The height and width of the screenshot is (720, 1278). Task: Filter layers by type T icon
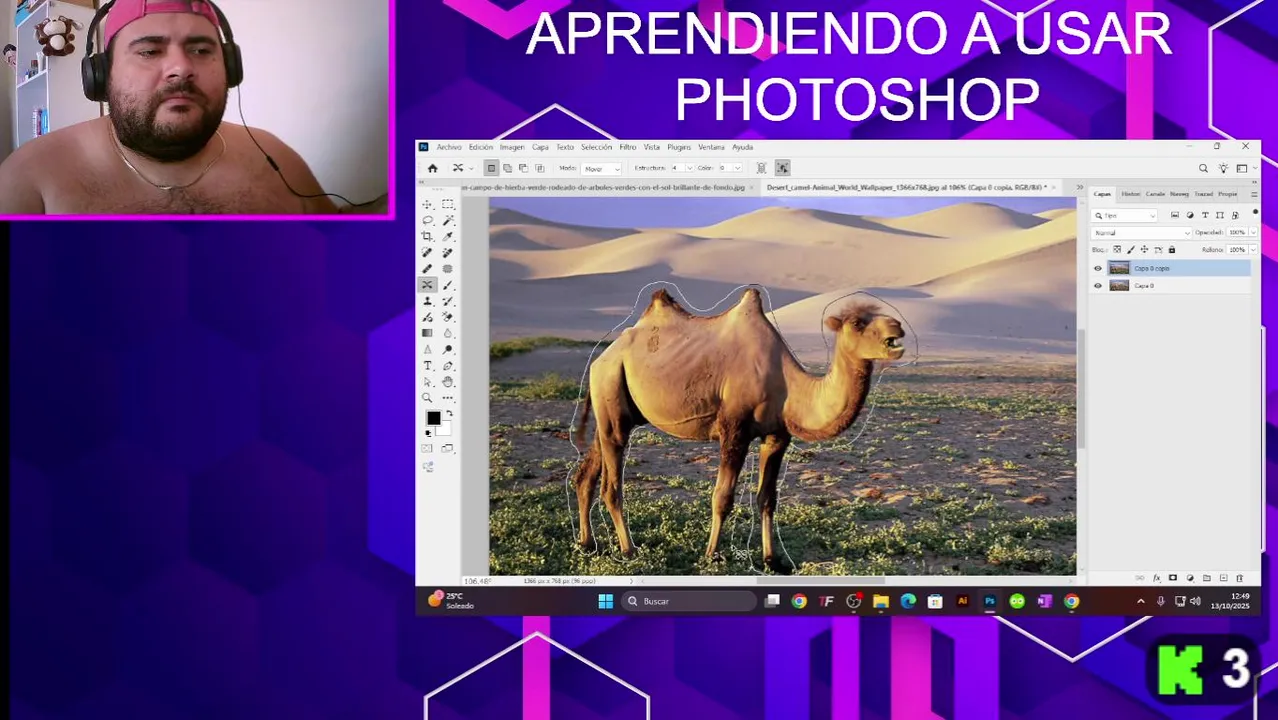1205,215
